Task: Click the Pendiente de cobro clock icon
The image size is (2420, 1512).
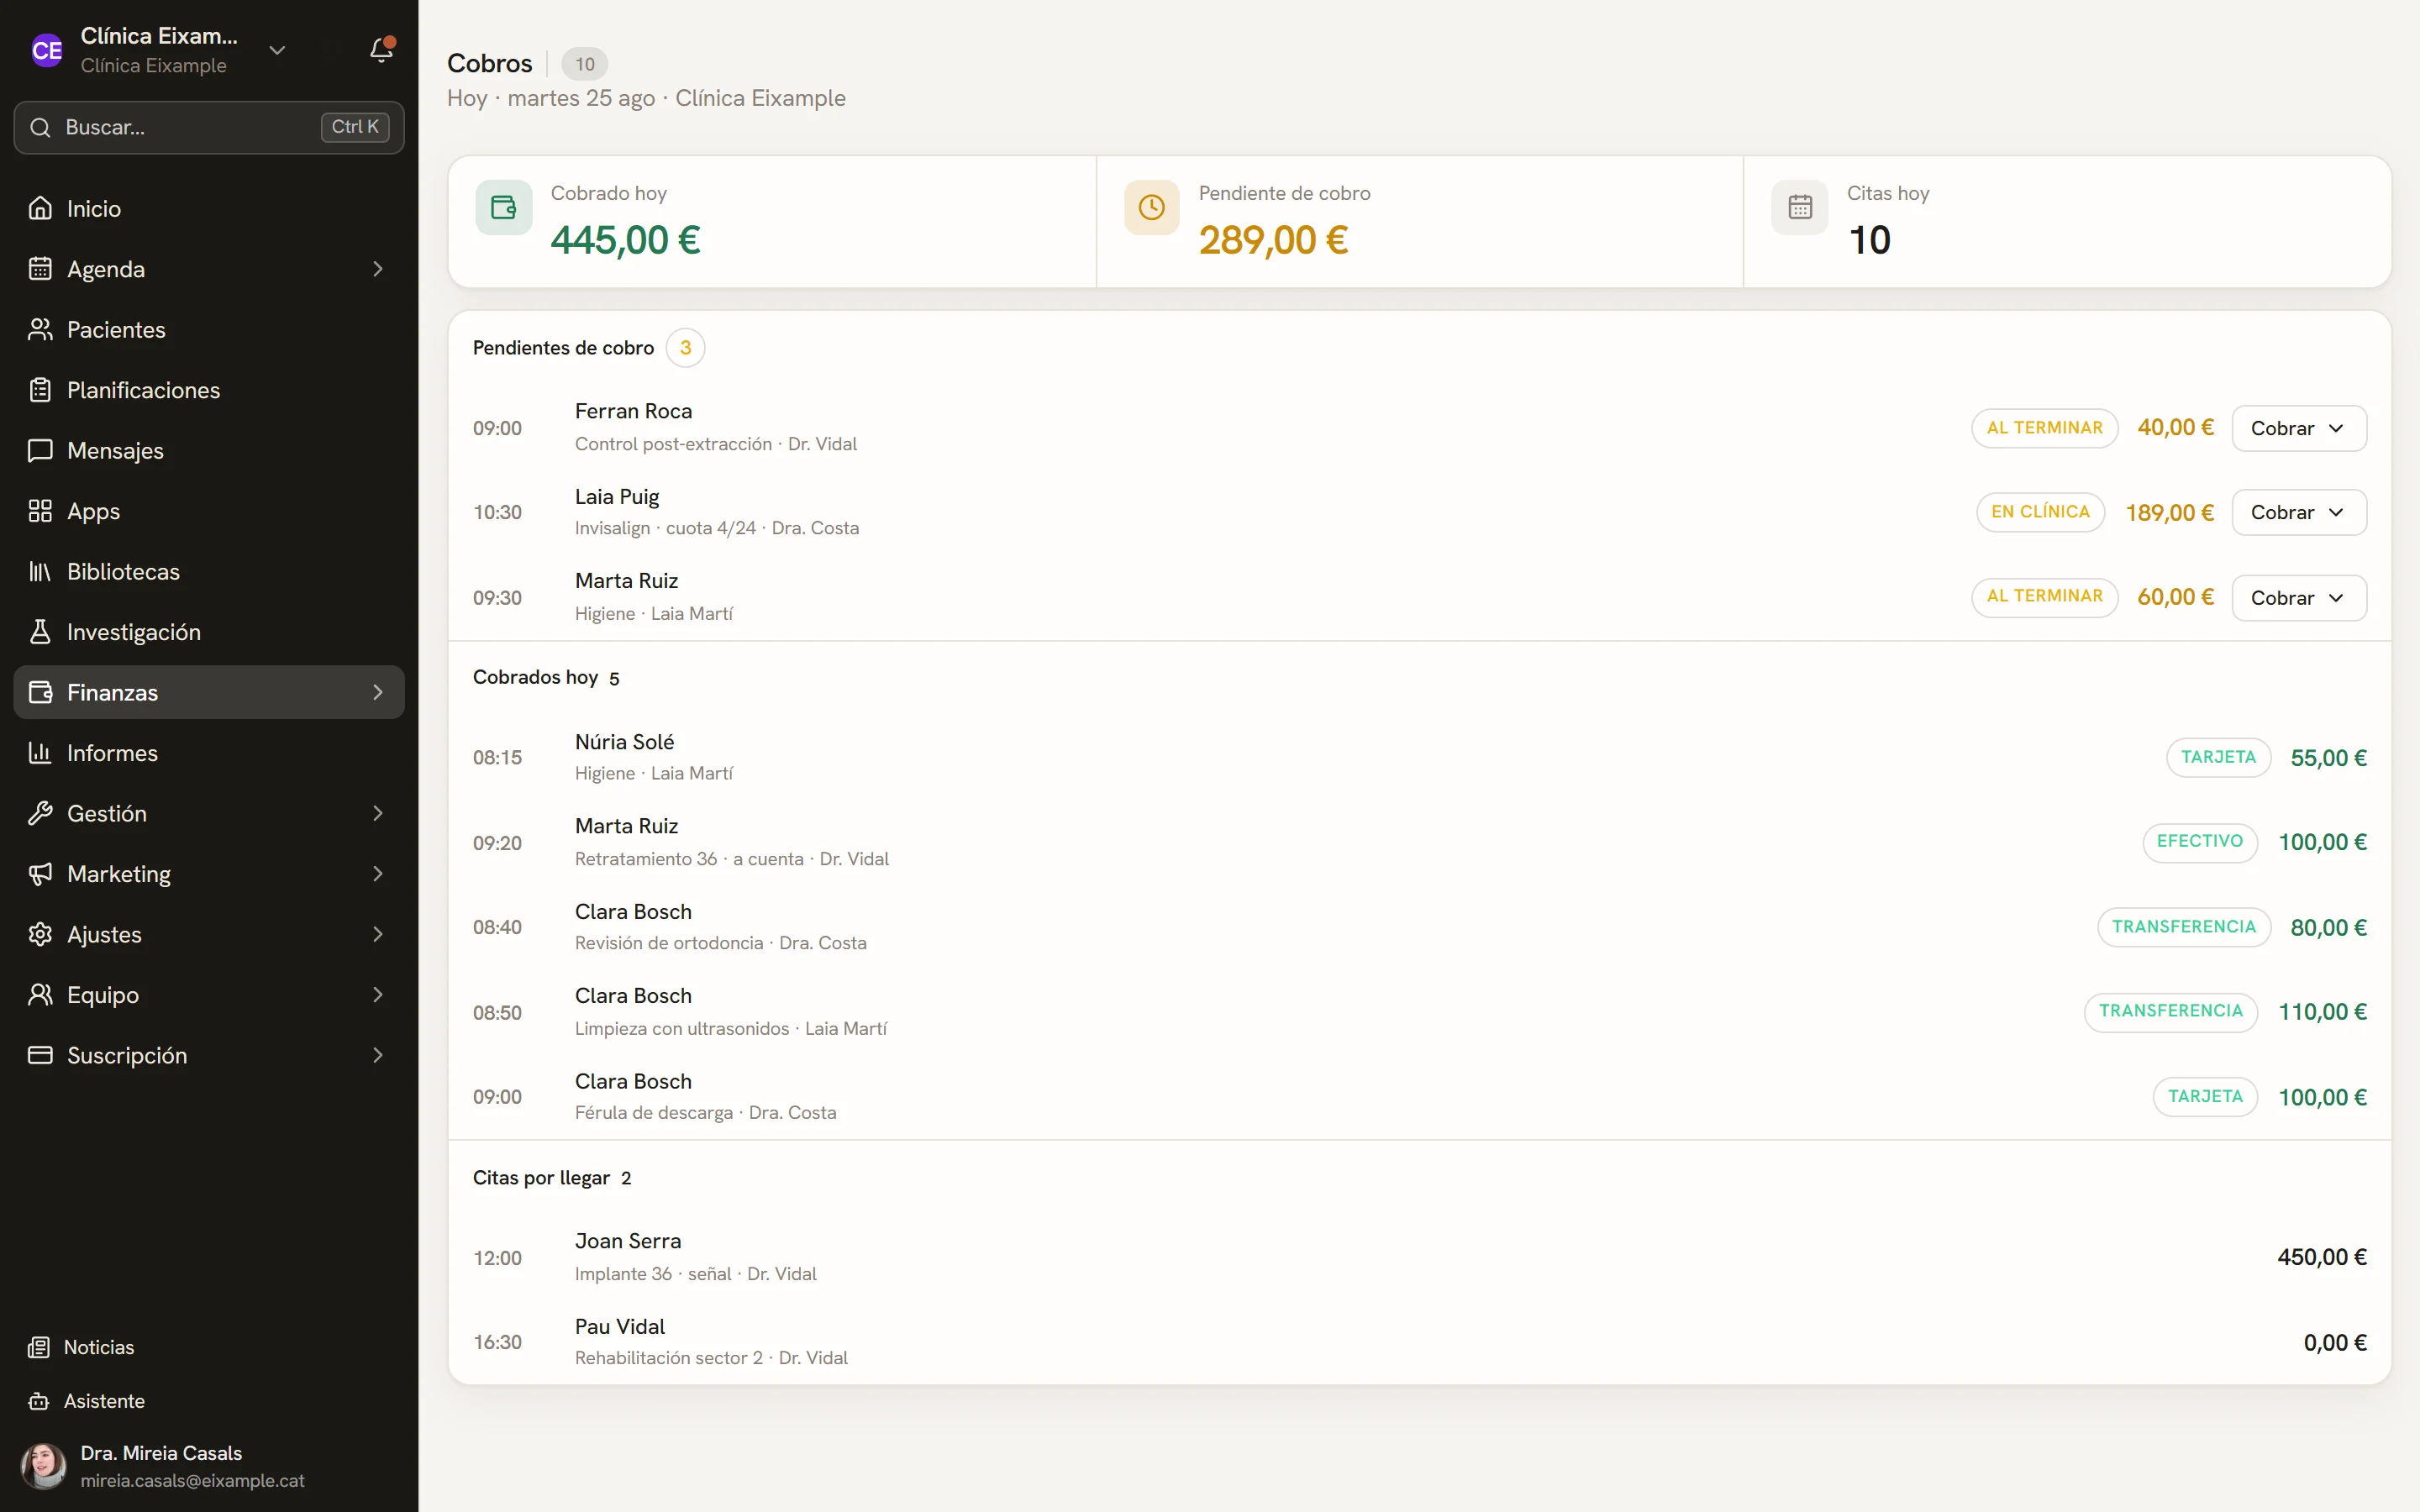Action: coord(1152,208)
